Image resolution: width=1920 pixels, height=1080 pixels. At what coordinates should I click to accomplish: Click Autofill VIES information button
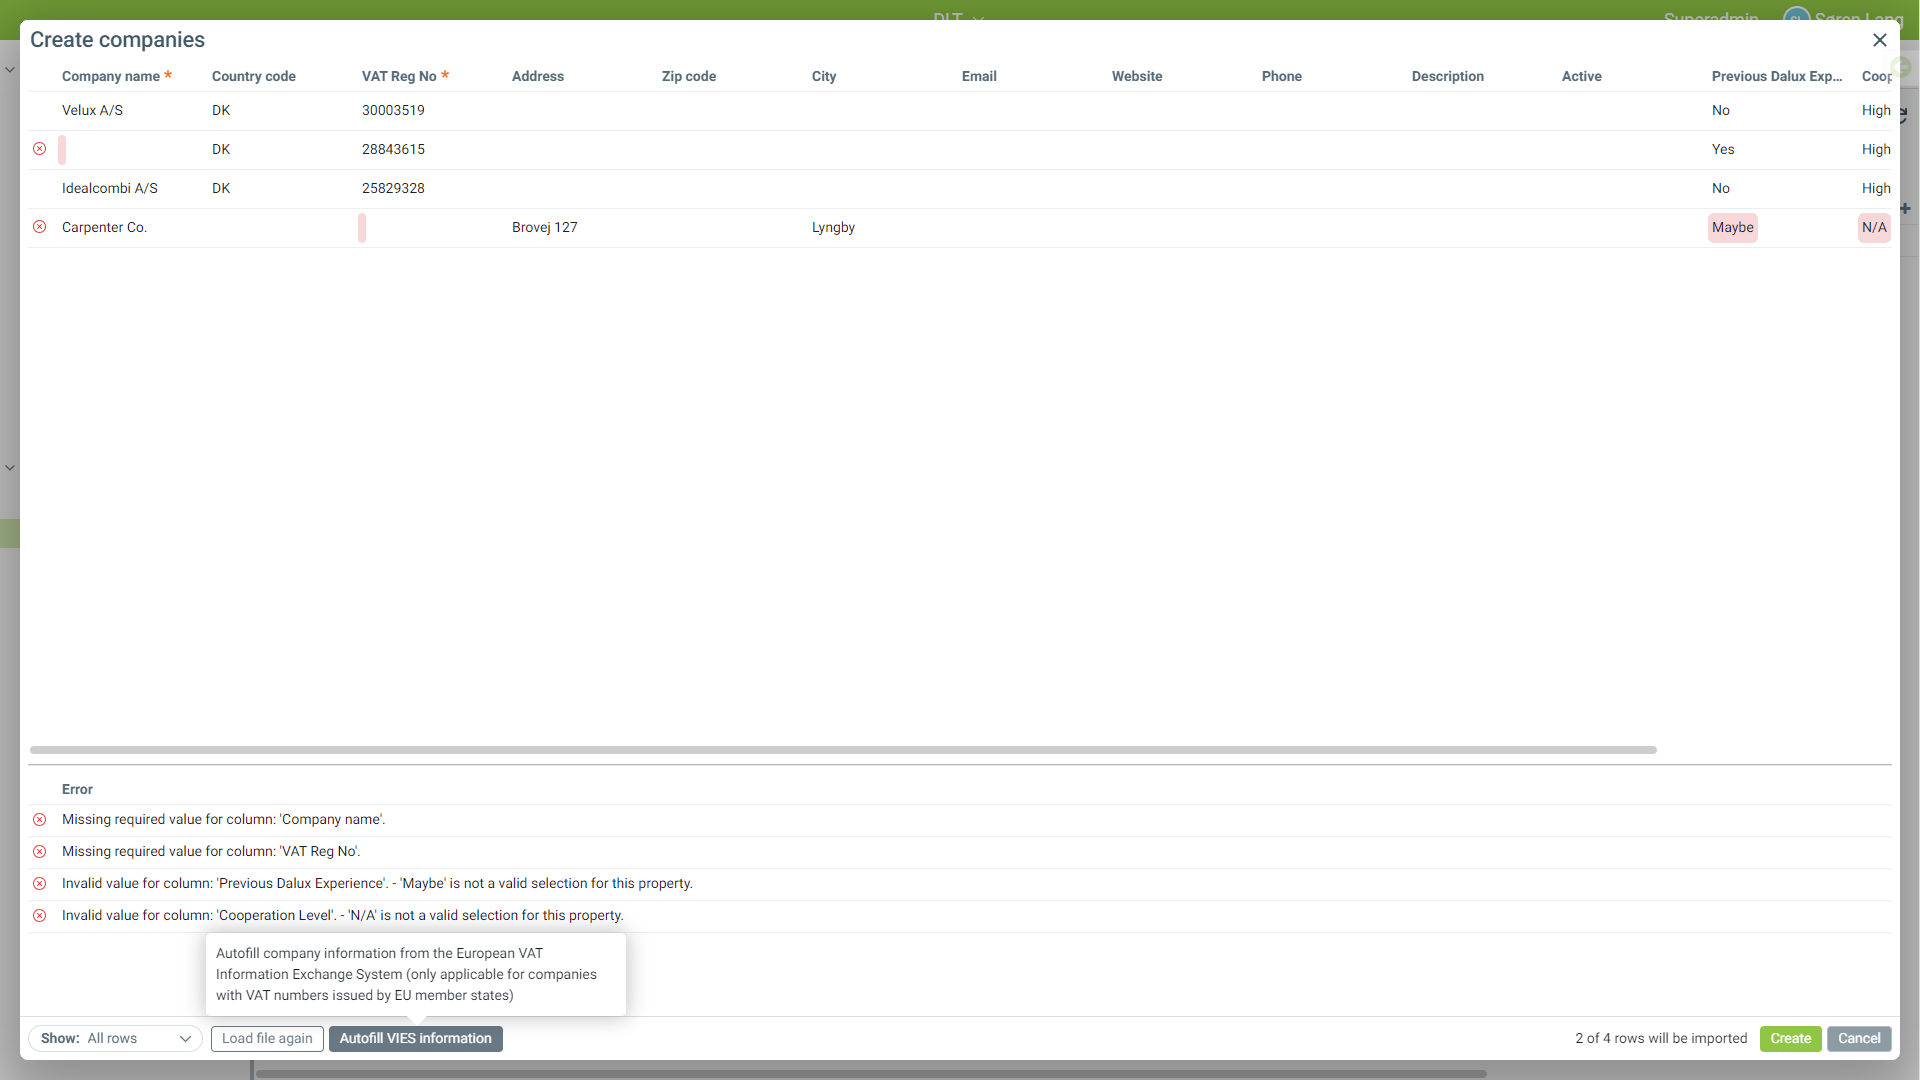[415, 1039]
